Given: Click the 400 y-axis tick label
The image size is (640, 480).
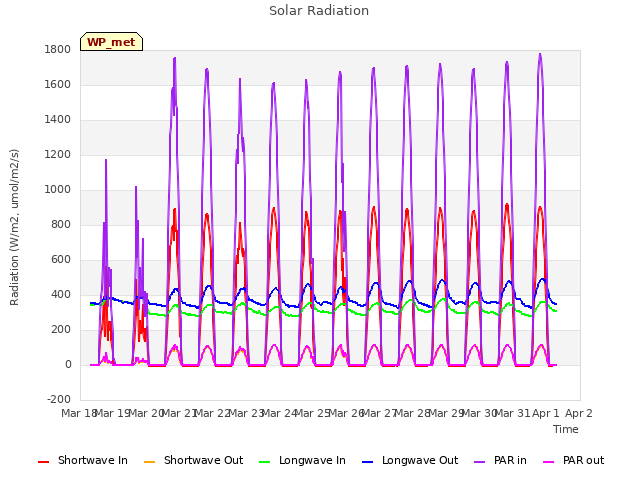Looking at the screenshot, I should [61, 295].
